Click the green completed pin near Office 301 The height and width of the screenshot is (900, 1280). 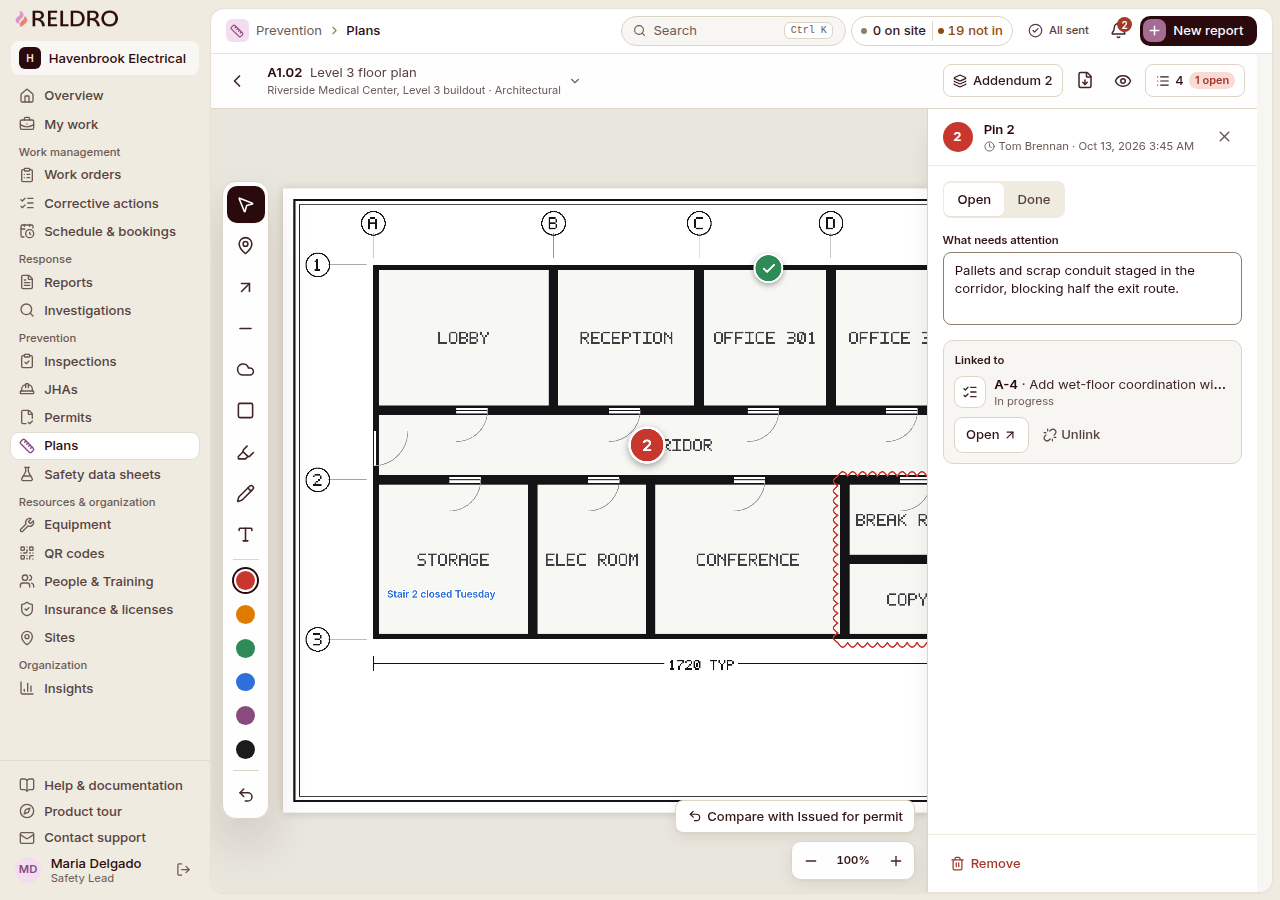coord(768,268)
